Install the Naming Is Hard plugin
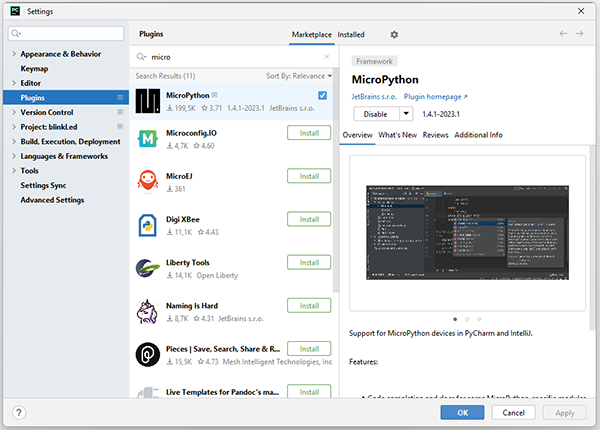Viewport: 600px width, 430px height. click(x=309, y=306)
